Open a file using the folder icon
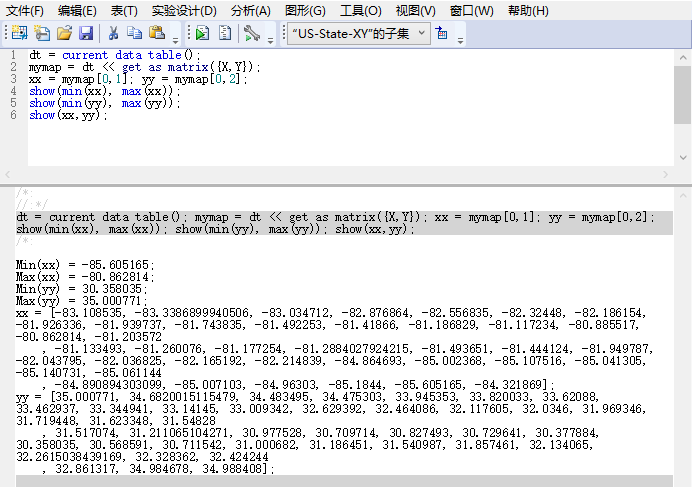The image size is (692, 487). 64,34
